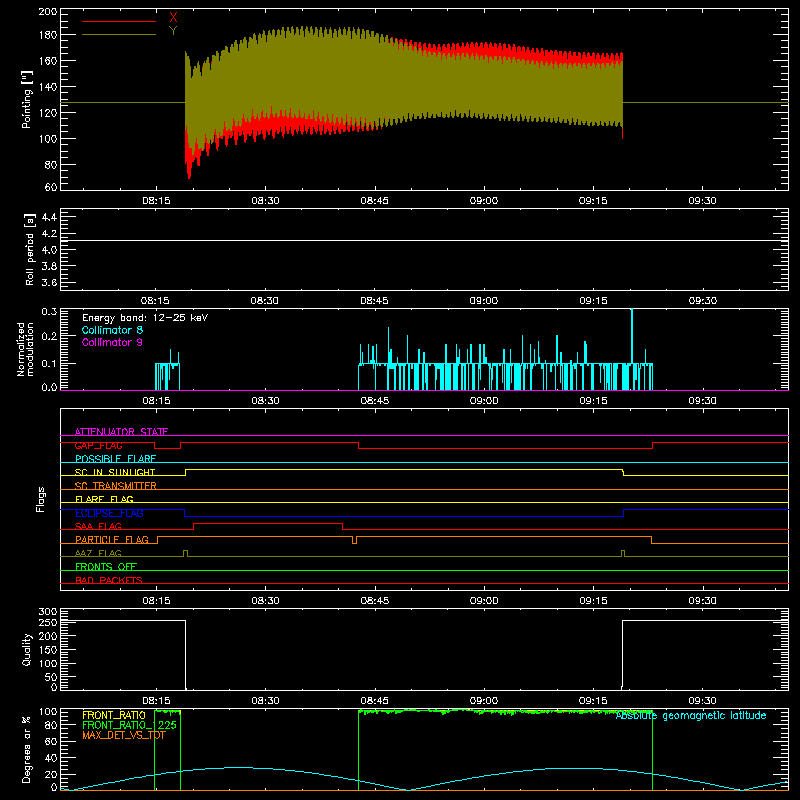Click the 09:00 tick under Flags plot
The image size is (800, 800).
click(x=484, y=601)
